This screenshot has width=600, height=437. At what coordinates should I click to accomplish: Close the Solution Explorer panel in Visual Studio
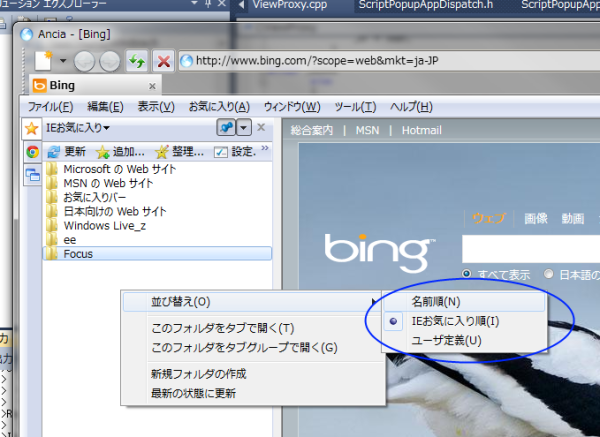coord(222,3)
